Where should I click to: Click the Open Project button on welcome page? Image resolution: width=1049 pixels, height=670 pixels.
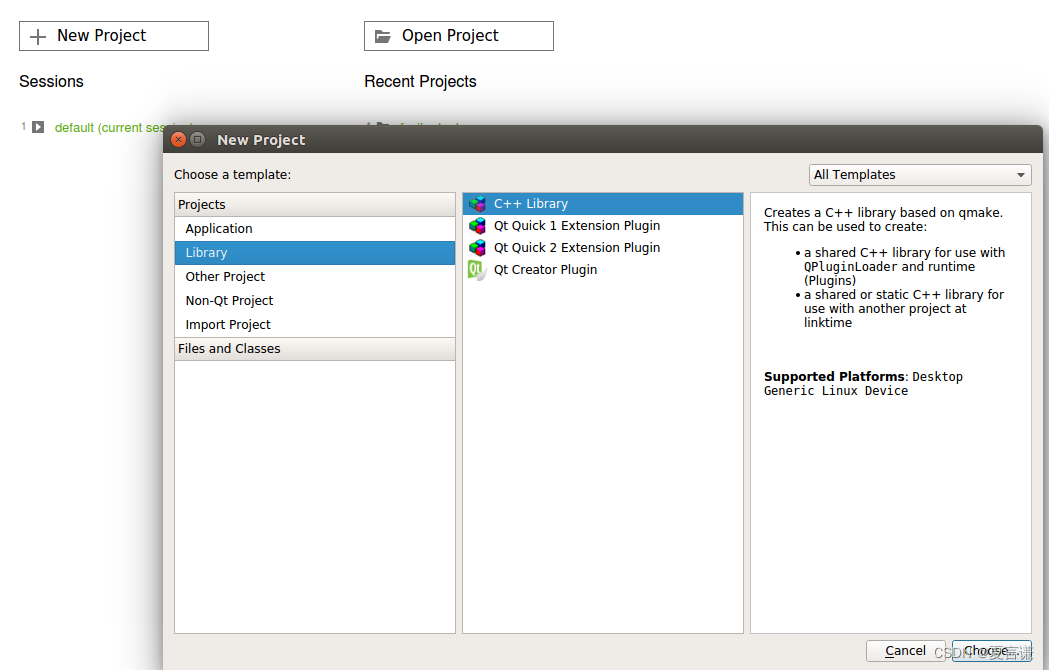[x=459, y=36]
